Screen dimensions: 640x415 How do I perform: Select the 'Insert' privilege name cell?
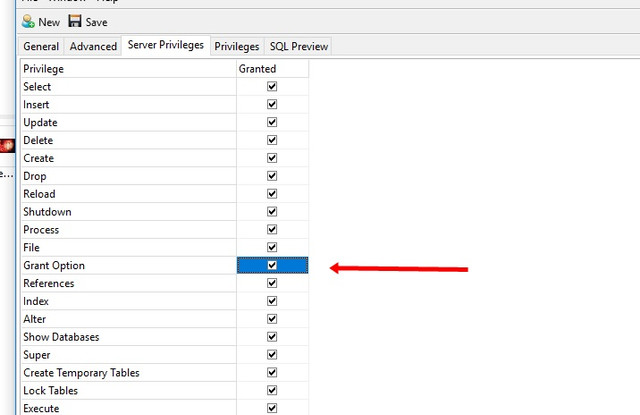coord(128,104)
